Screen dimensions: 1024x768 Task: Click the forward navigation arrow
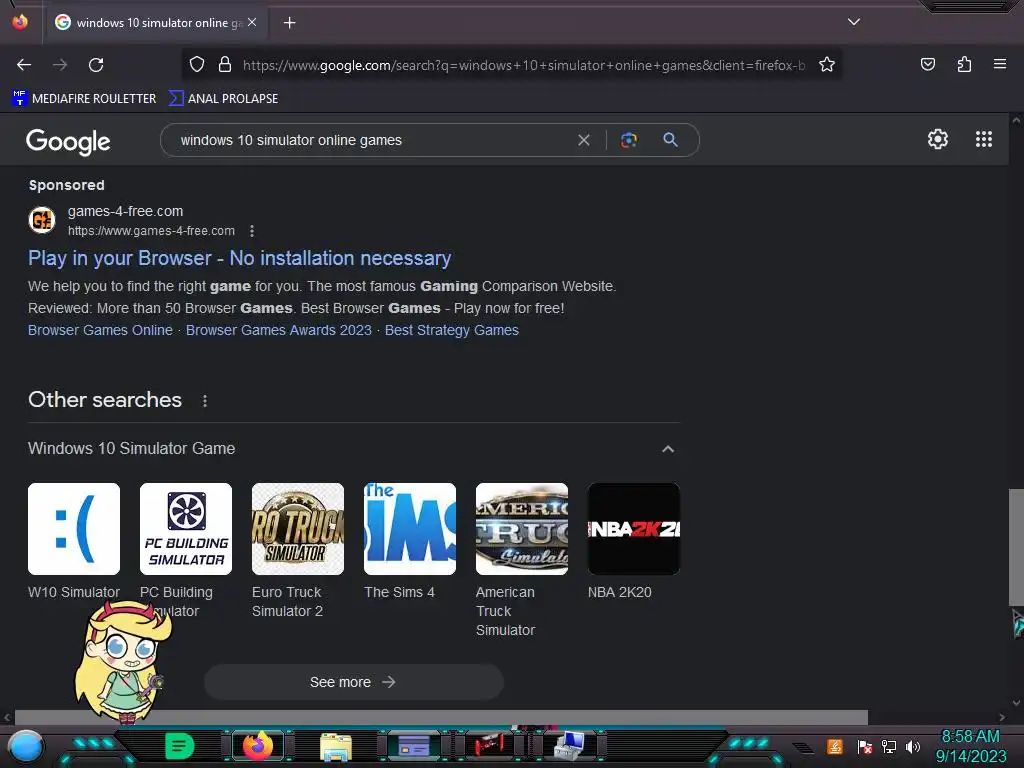pyautogui.click(x=60, y=65)
